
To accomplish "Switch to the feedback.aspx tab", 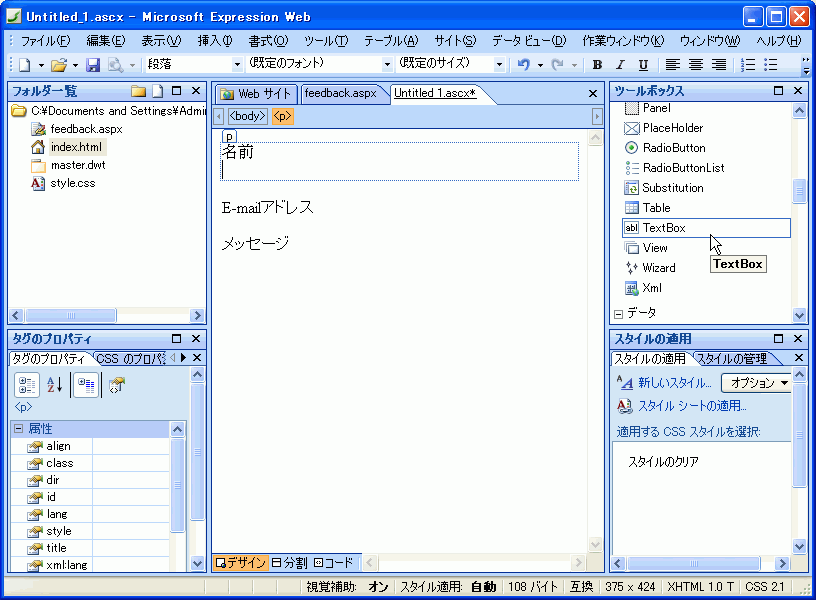I will 340,94.
